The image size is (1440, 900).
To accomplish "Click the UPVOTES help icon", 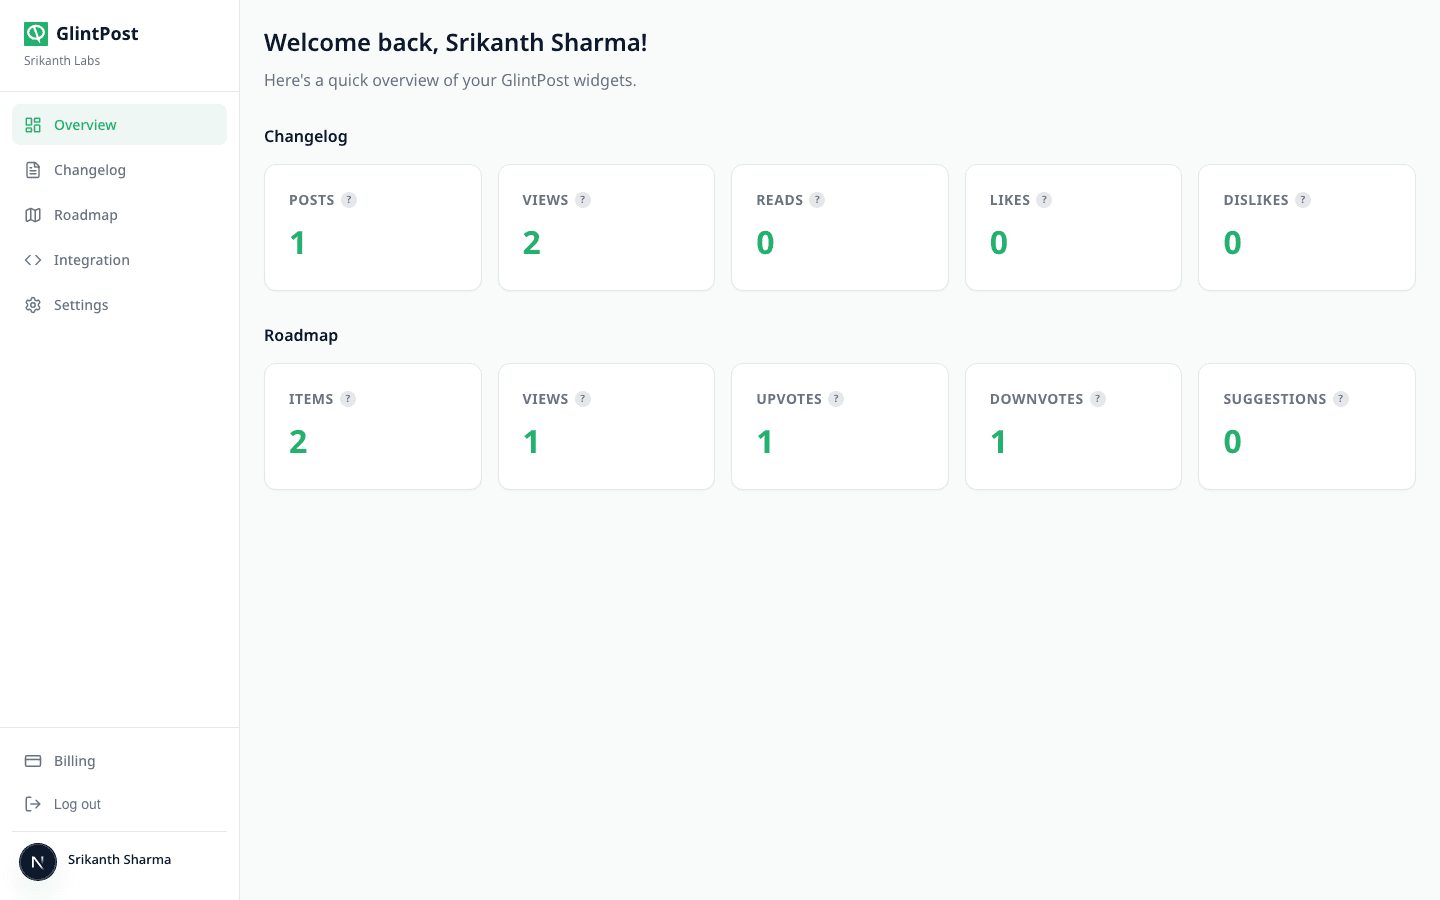I will [x=836, y=398].
